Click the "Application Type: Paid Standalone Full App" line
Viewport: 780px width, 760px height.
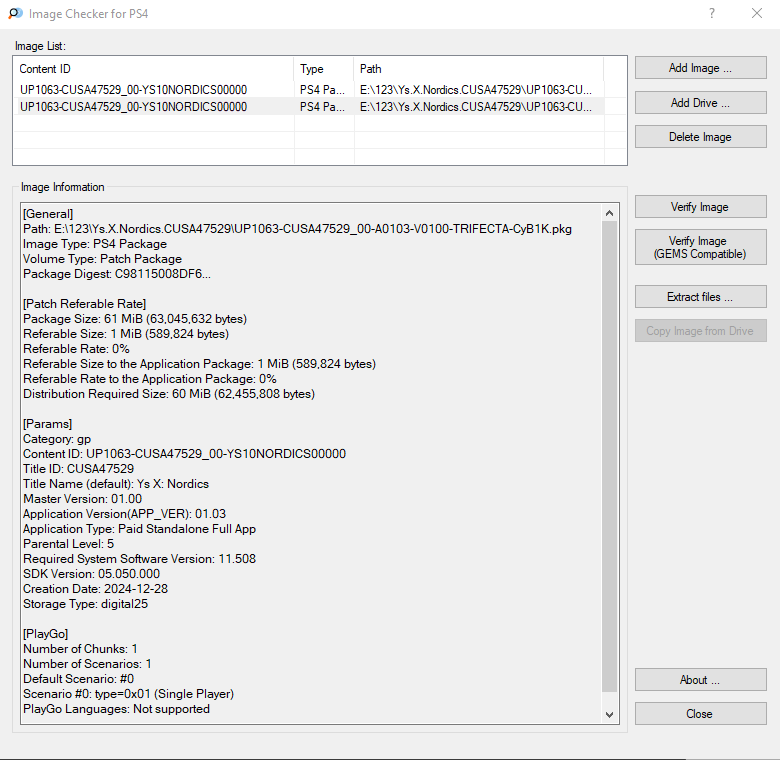[x=139, y=528]
